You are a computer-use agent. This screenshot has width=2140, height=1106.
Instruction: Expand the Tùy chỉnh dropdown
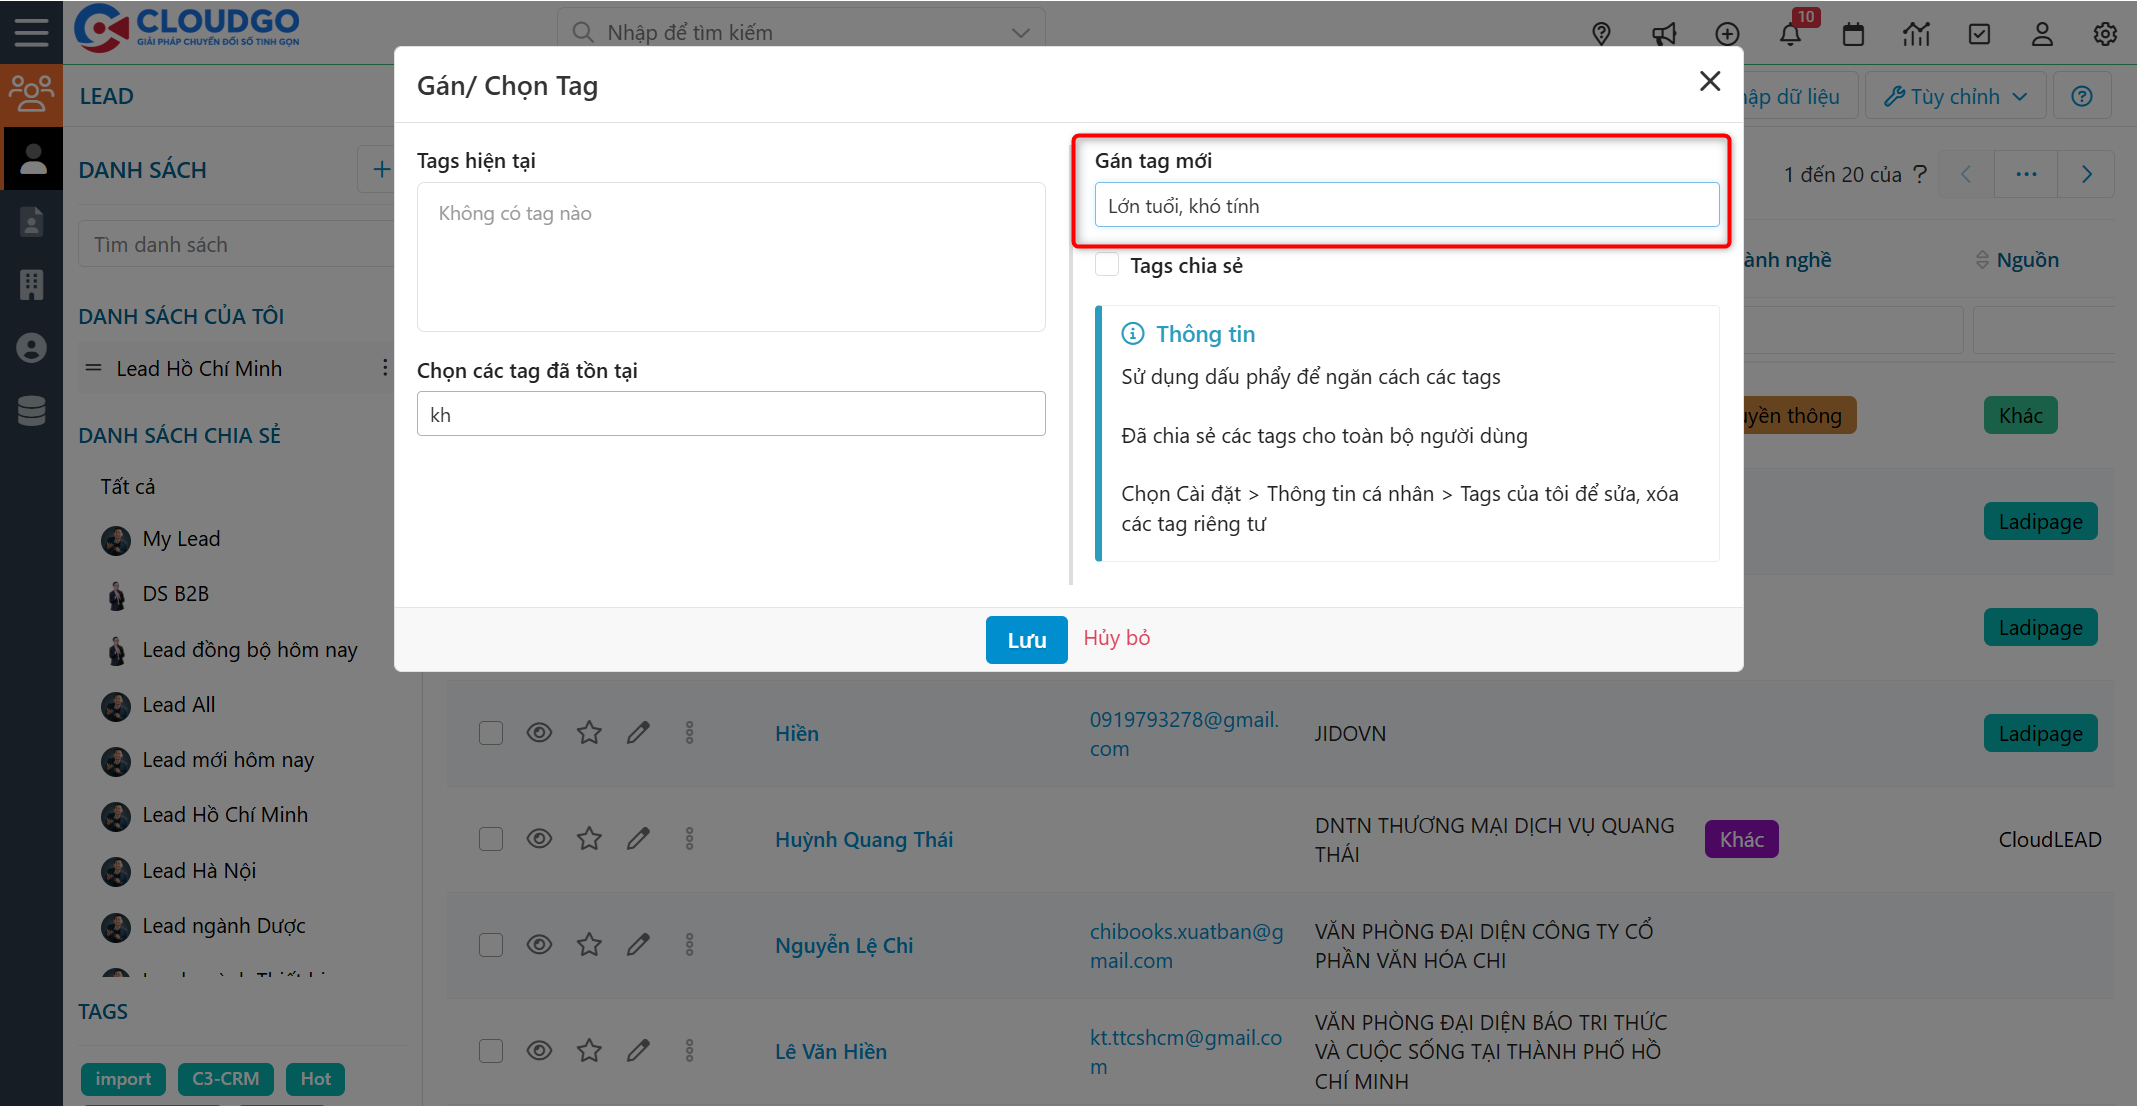point(1955,96)
